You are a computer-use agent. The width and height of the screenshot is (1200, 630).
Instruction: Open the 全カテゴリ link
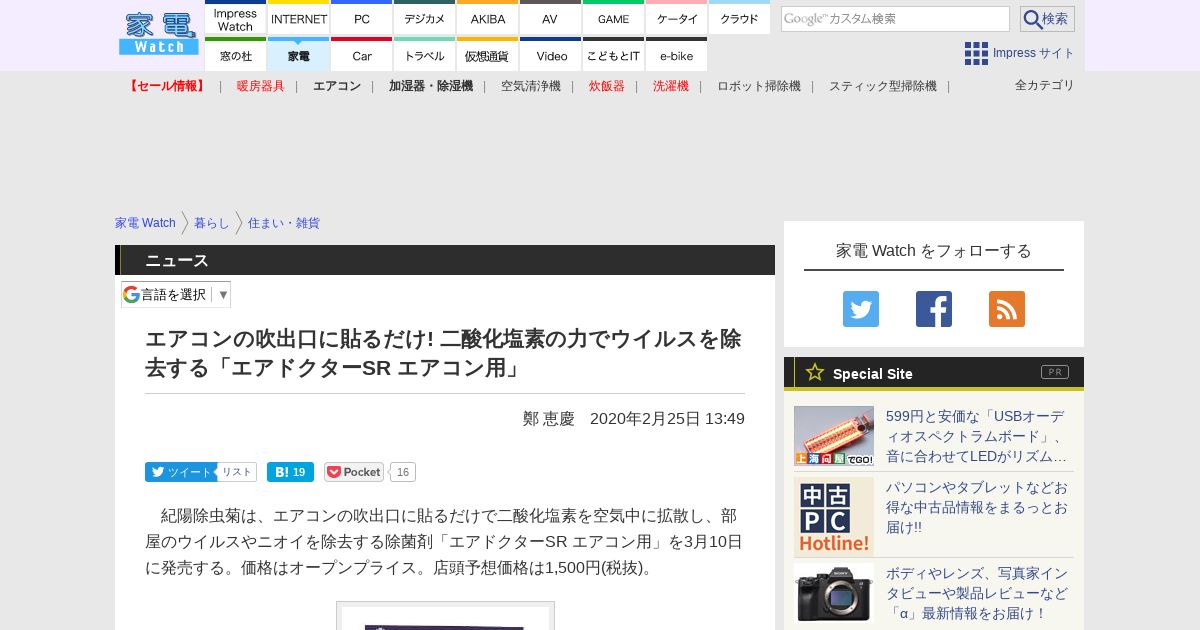pyautogui.click(x=1045, y=85)
